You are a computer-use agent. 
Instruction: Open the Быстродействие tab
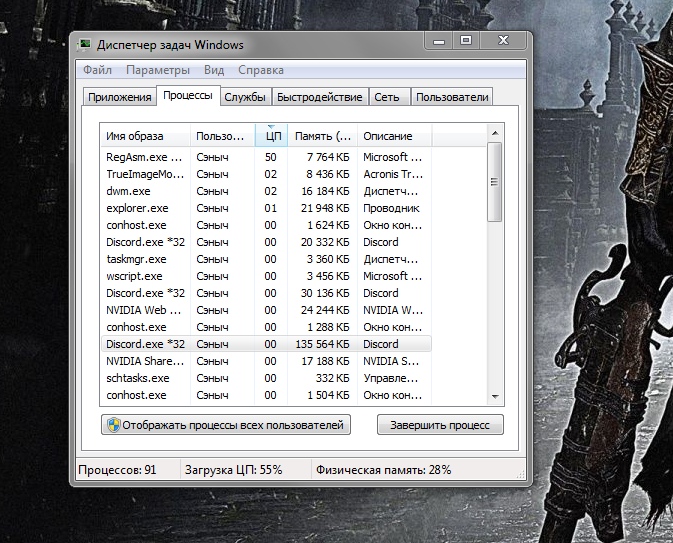(x=320, y=97)
